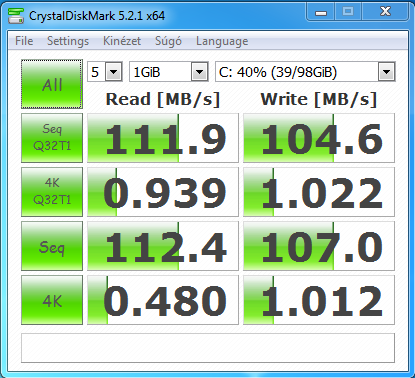Click the CrystalDiskMark title bar app icon
Viewport: 415px width, 378px height.
point(16,16)
